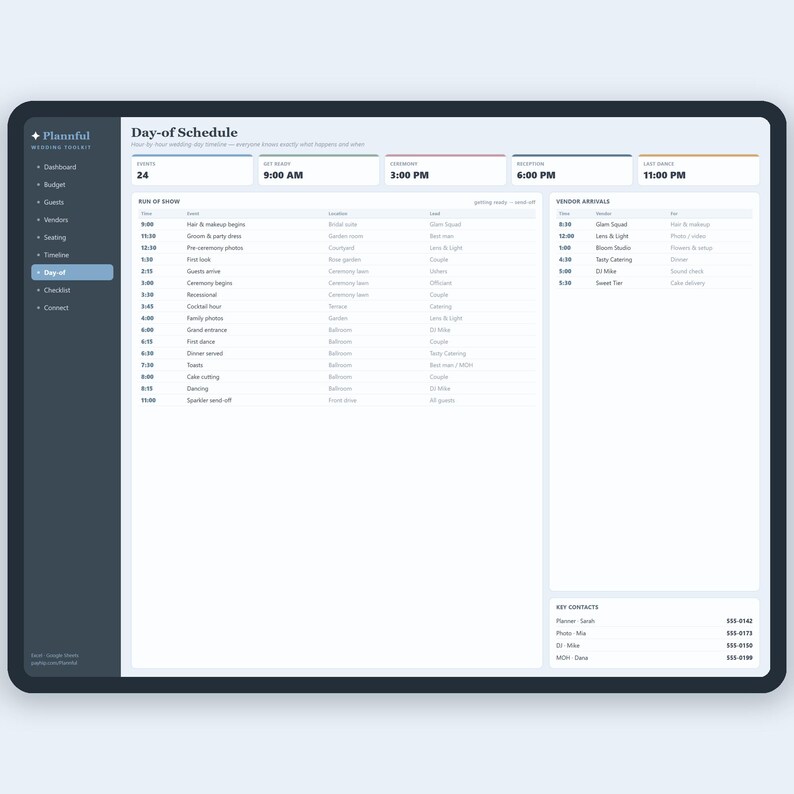Select the 'Cake cutting' event

337,377
